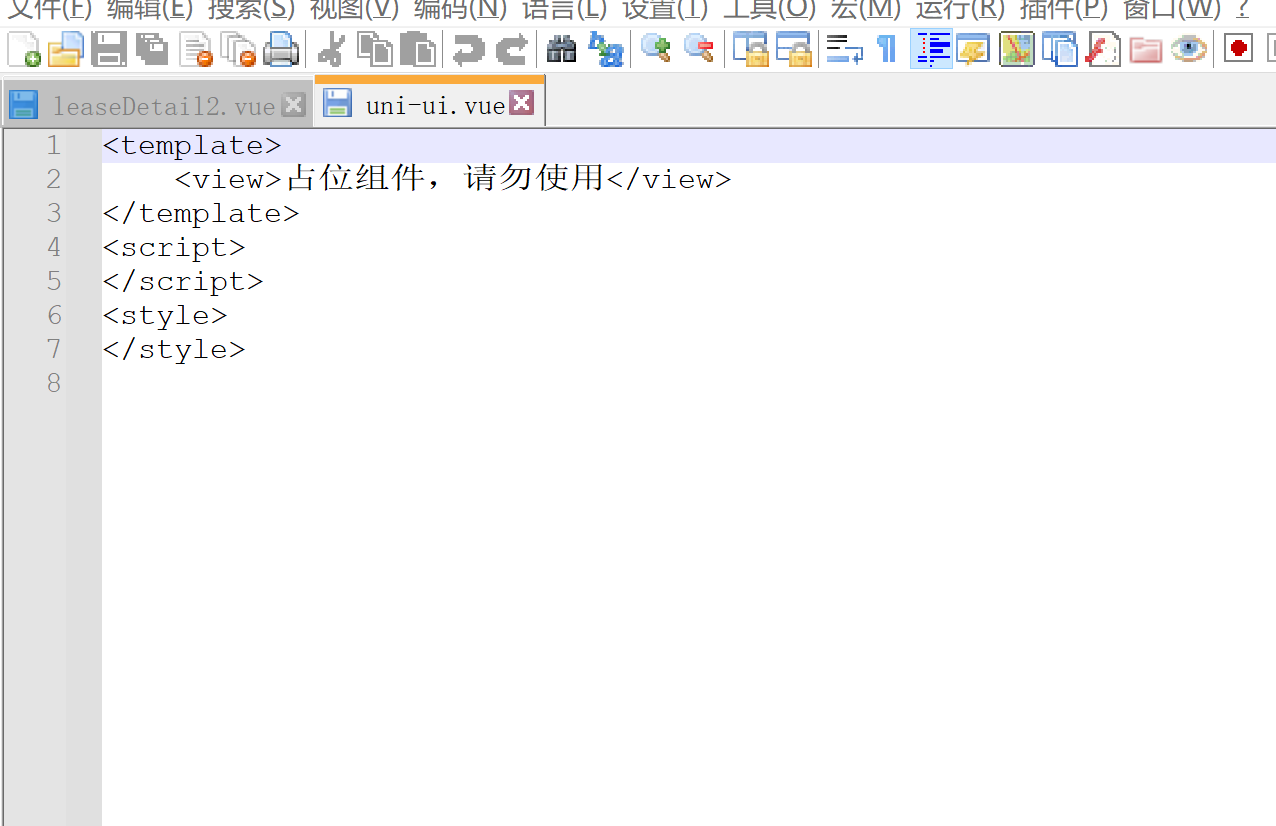
Task: Open the 宏(M) menu
Action: [x=866, y=9]
